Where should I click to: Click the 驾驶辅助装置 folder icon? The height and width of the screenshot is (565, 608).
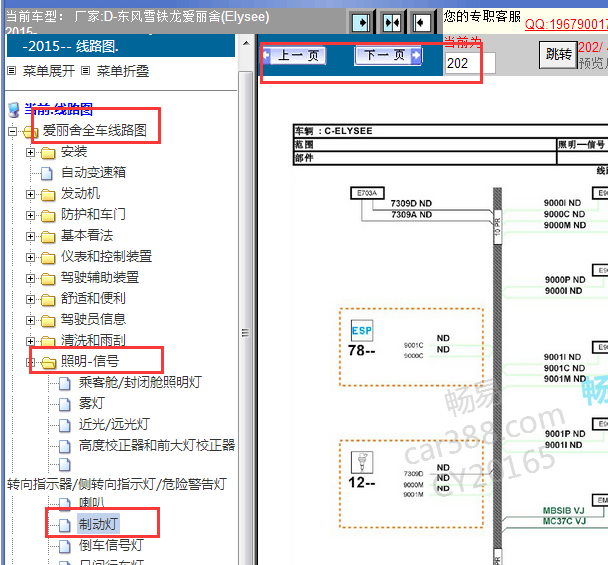point(48,278)
